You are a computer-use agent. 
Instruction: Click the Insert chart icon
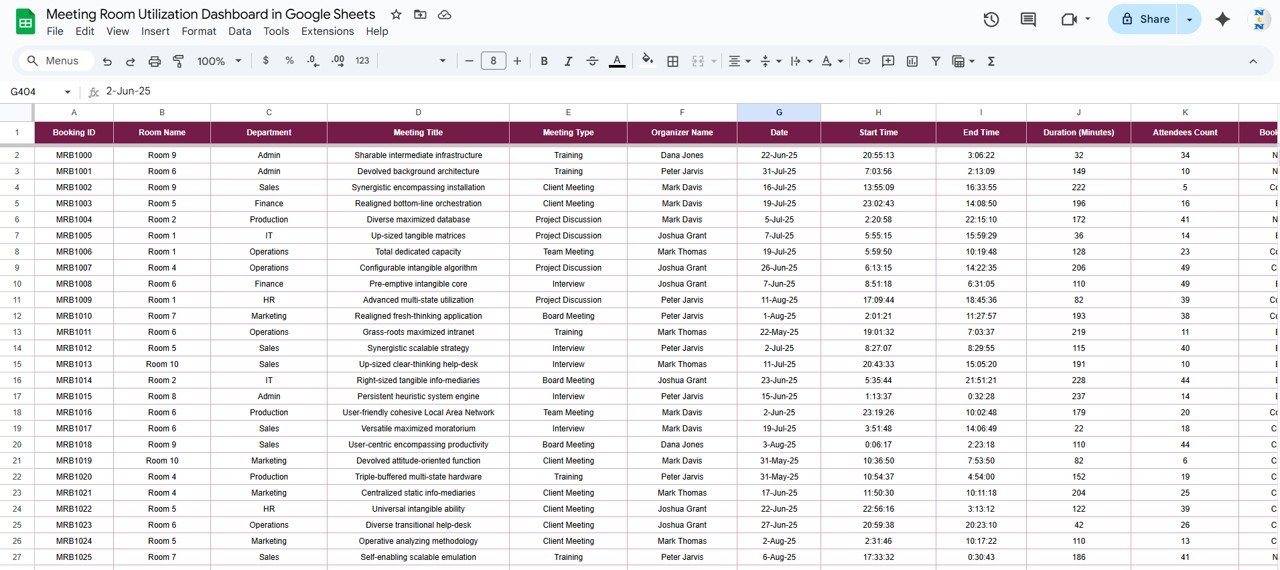click(912, 61)
